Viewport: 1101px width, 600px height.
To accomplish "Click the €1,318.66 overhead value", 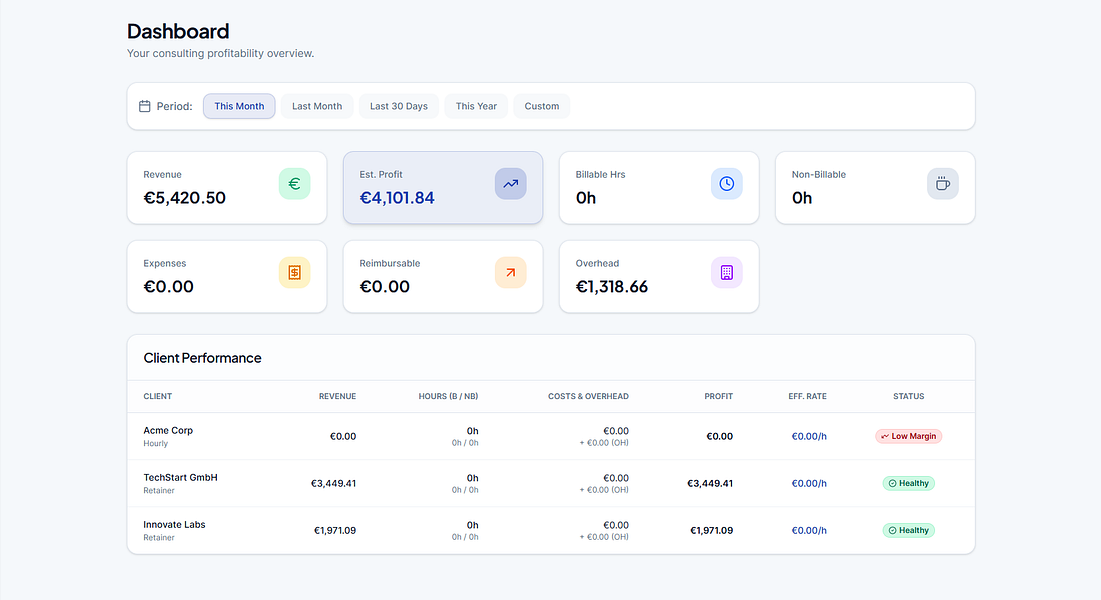I will tap(612, 287).
